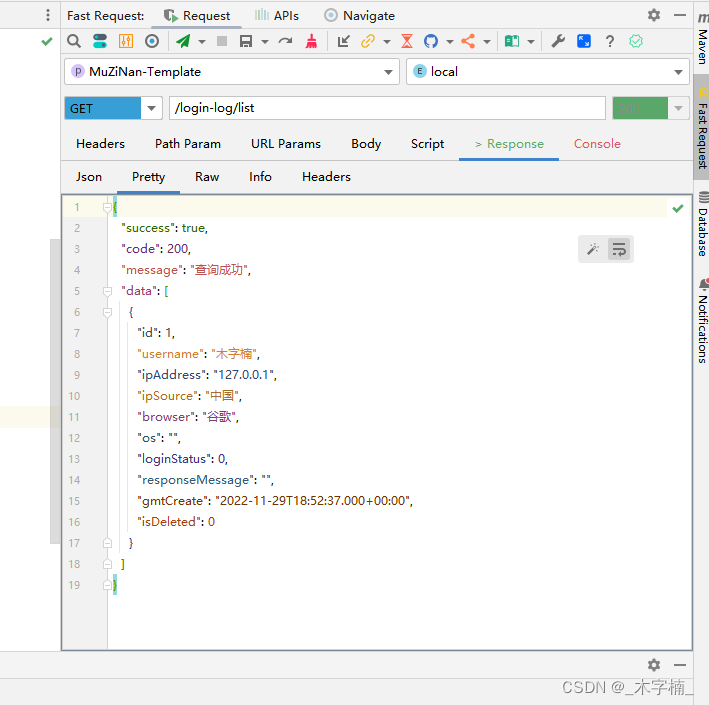The image size is (709, 705).
Task: Click the circular target locate icon
Action: tap(152, 41)
